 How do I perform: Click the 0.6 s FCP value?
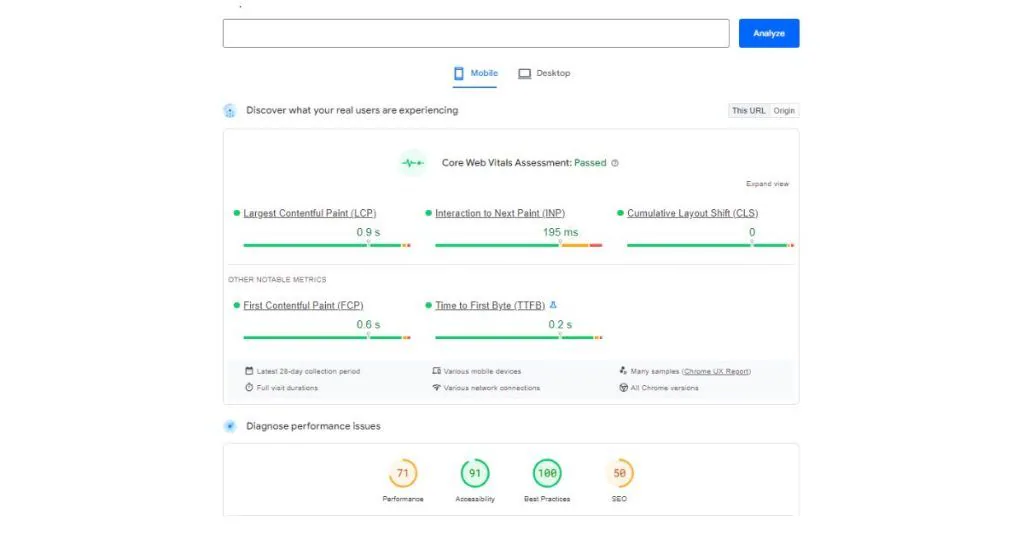(368, 324)
